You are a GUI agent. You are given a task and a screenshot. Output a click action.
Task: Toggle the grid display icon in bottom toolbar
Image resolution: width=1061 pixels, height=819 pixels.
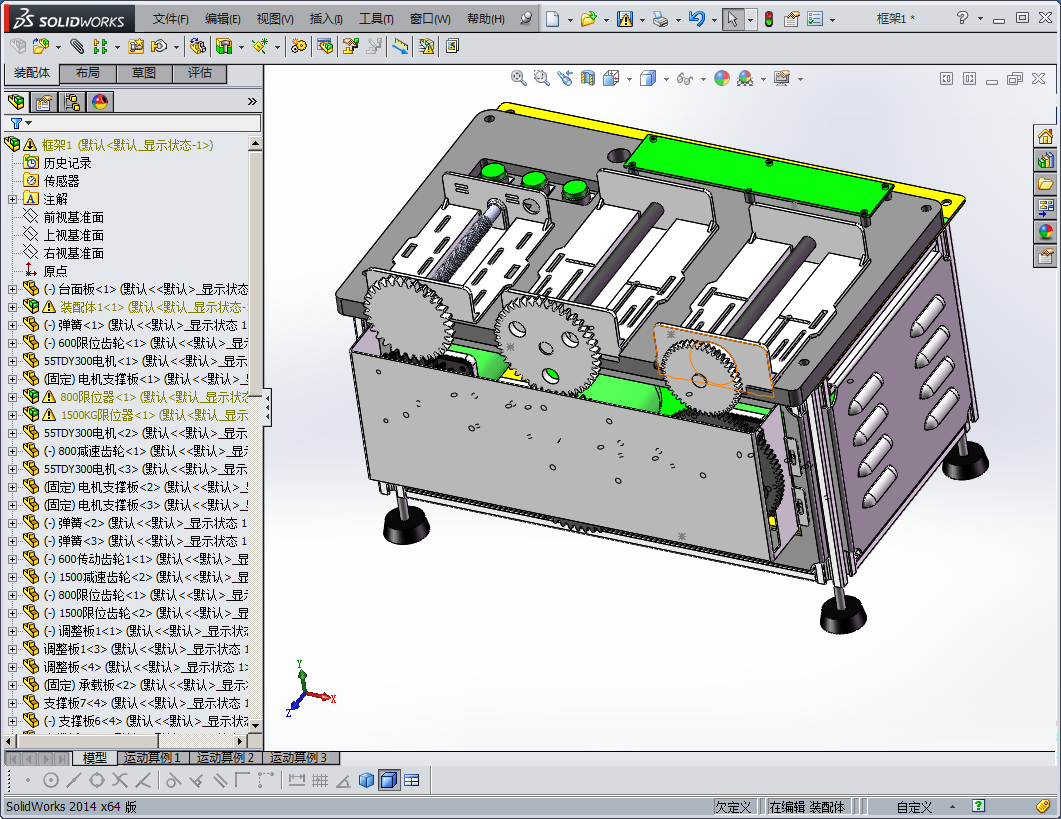point(320,780)
